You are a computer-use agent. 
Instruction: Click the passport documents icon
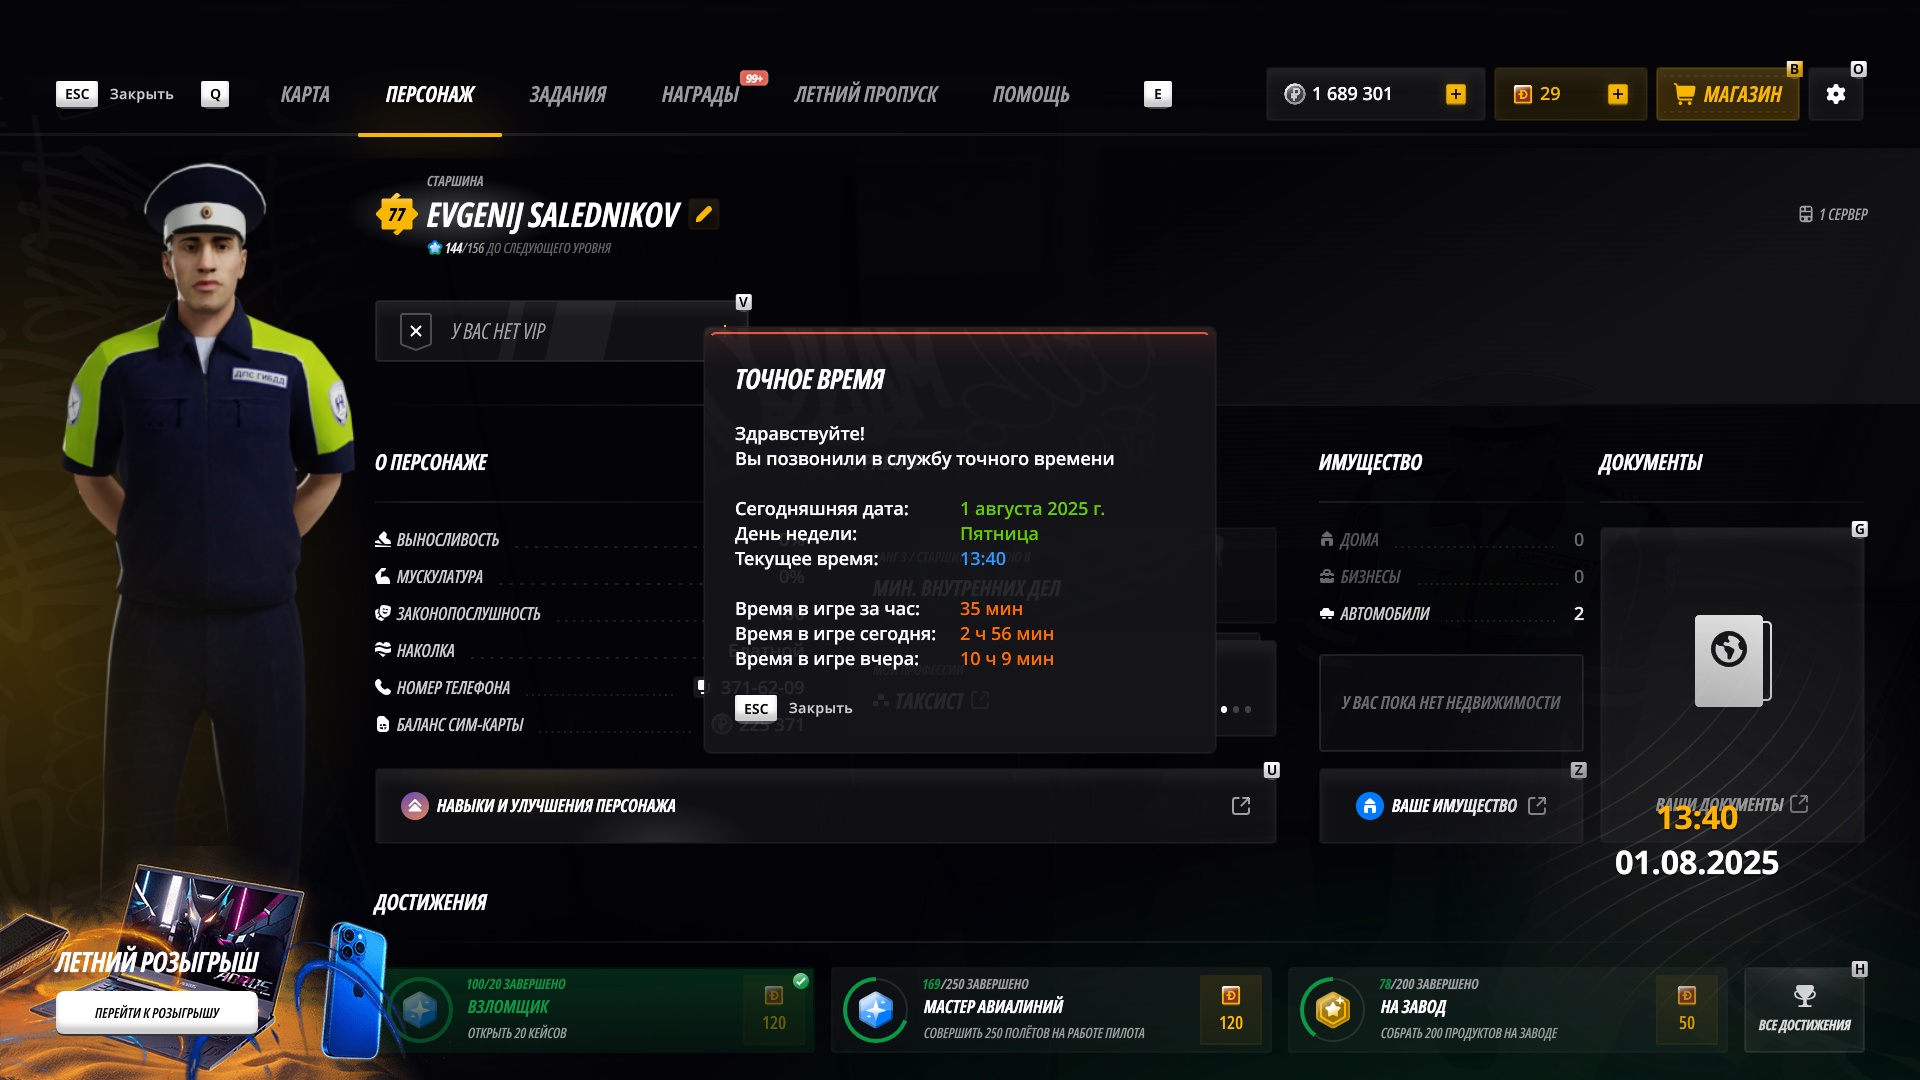pyautogui.click(x=1732, y=660)
